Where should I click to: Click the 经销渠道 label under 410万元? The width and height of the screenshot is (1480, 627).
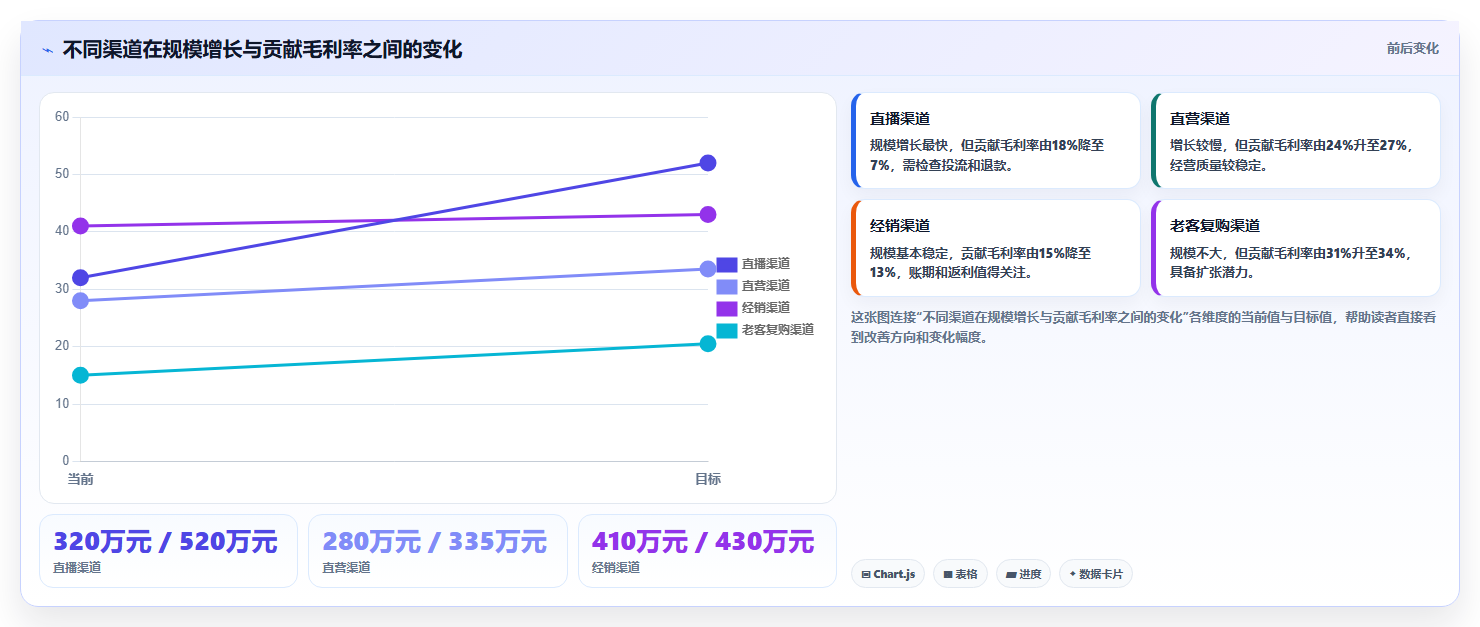point(615,568)
